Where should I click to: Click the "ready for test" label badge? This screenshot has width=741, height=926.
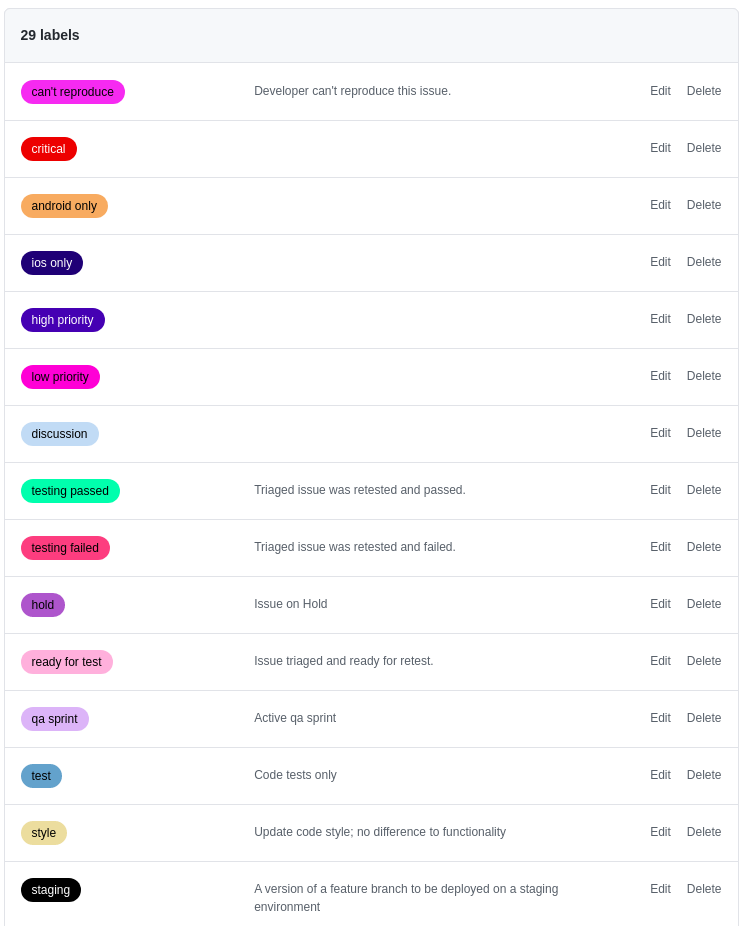coord(66,661)
